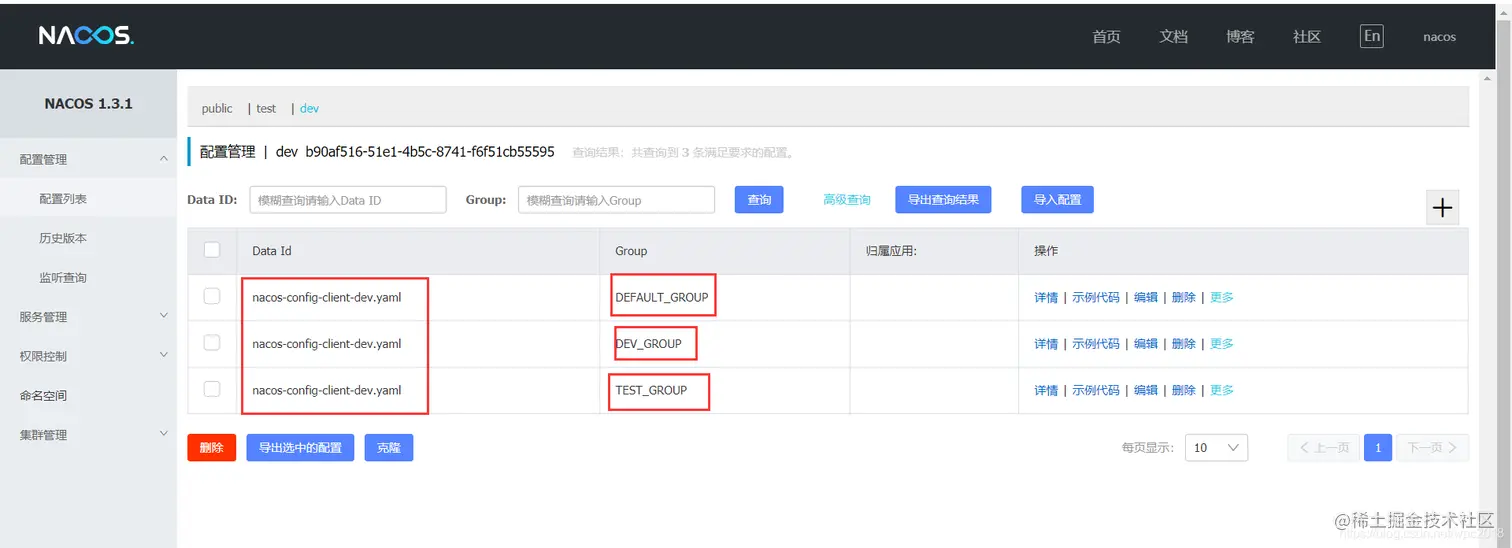The width and height of the screenshot is (1512, 548).
Task: Switch to the public namespace tab
Action: tap(217, 108)
